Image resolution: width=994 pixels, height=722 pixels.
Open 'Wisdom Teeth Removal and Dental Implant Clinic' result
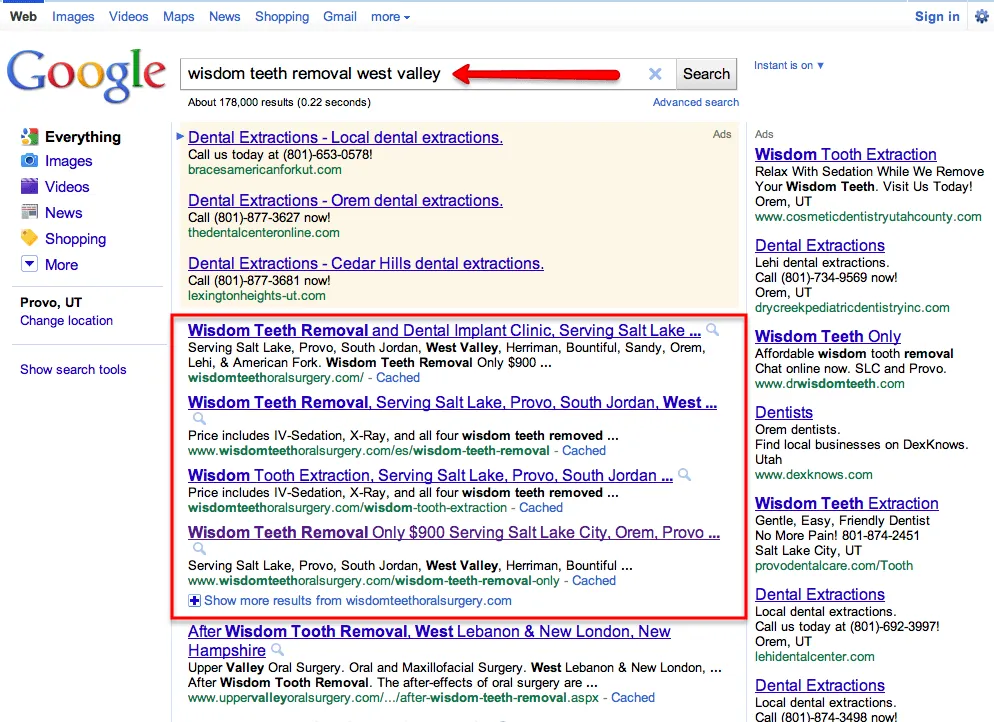[x=444, y=330]
